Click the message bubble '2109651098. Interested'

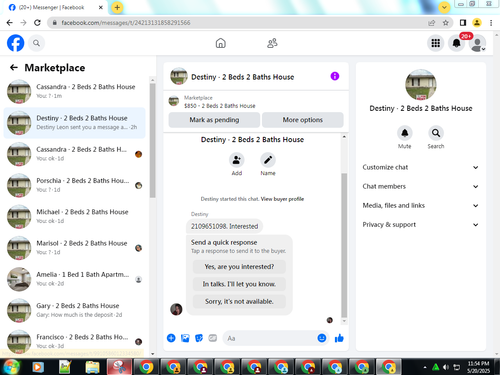[x=224, y=226]
